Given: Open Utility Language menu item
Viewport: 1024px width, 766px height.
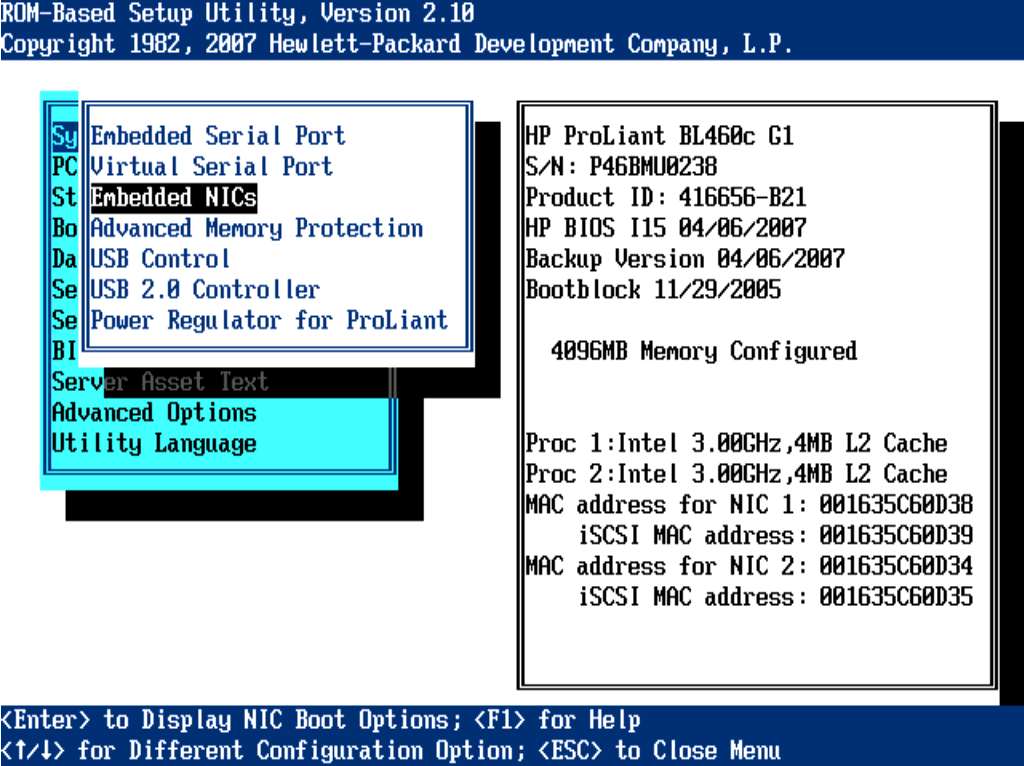Looking at the screenshot, I should (154, 443).
